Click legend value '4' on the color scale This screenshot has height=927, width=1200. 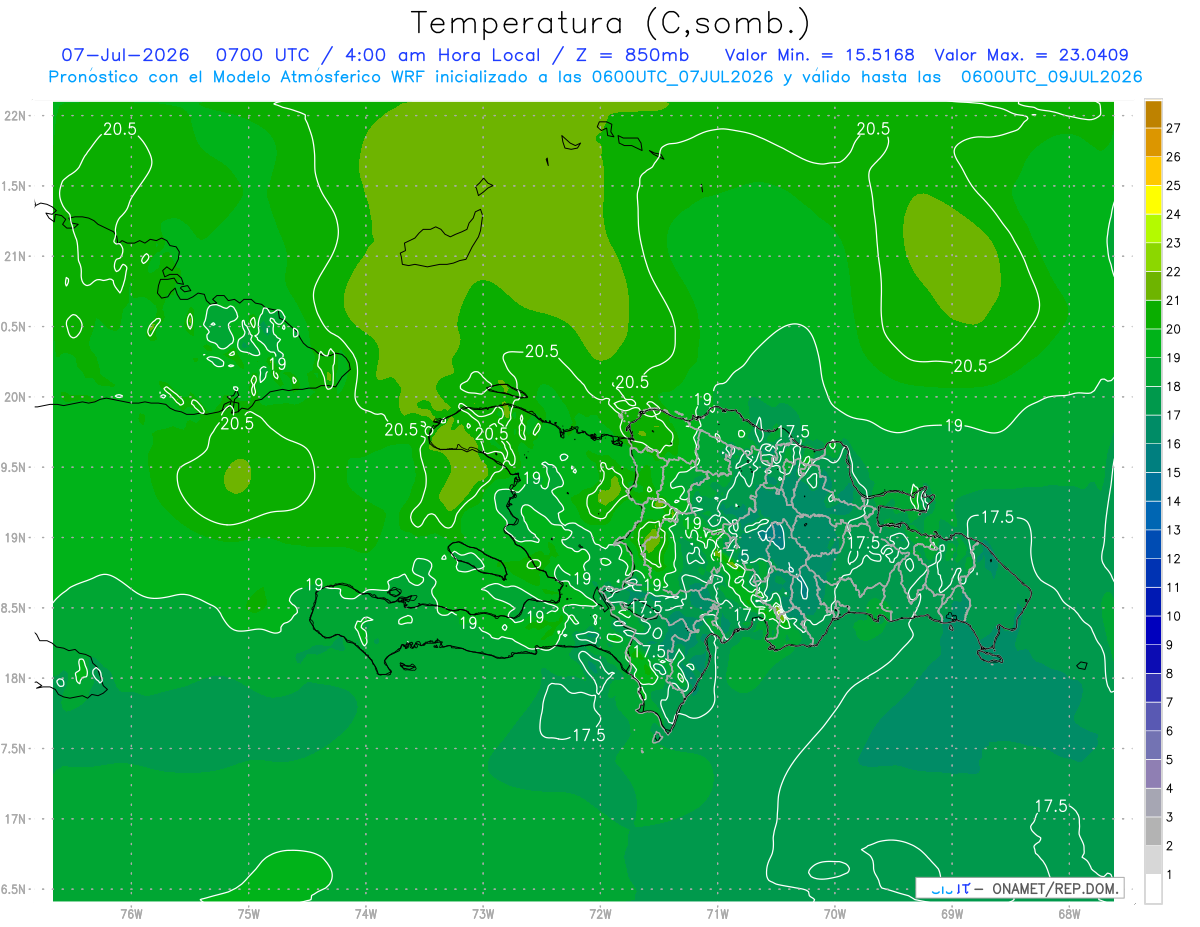[x=1170, y=788]
